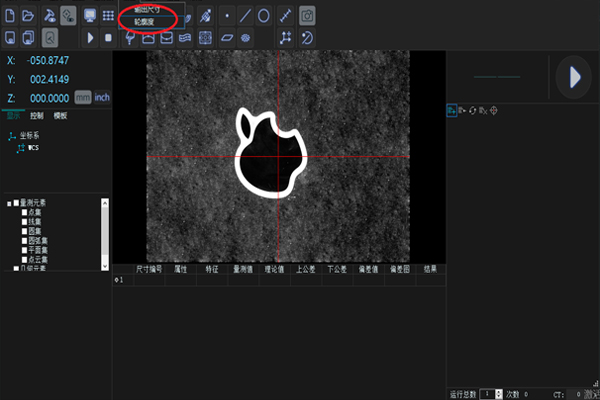Viewport: 600px width, 400px height.
Task: Open a file with the folder icon
Action: click(x=28, y=16)
